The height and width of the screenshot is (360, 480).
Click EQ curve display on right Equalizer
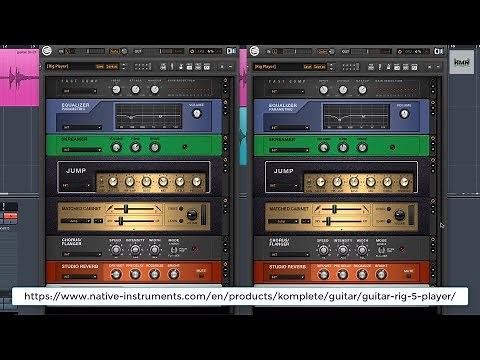point(356,116)
